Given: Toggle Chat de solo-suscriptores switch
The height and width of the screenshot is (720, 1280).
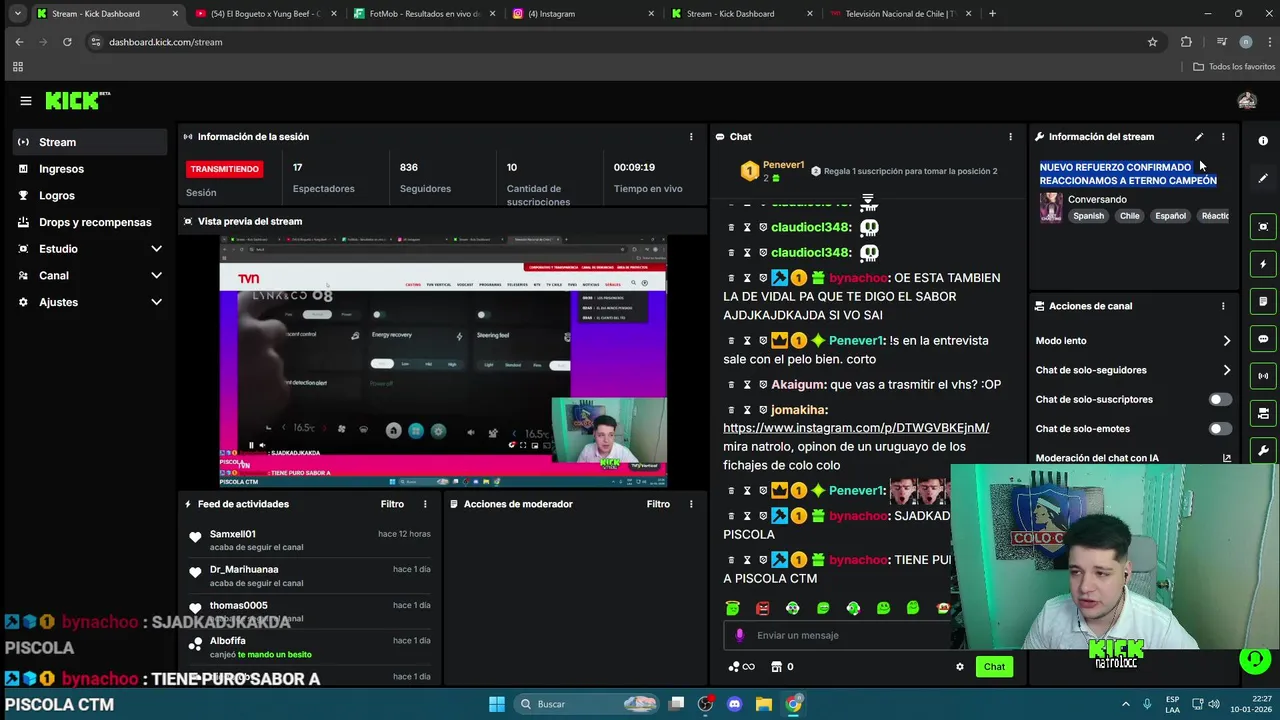Looking at the screenshot, I should point(1220,399).
